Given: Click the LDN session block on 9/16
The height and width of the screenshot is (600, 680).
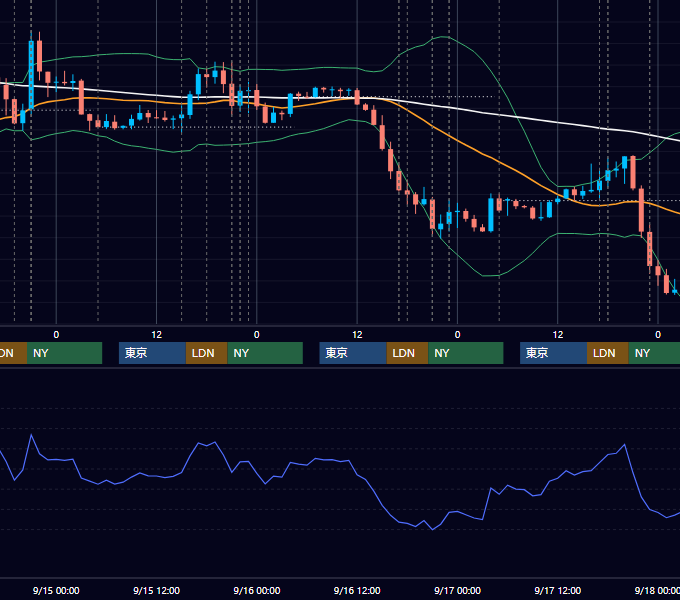Looking at the screenshot, I should coord(407,353).
